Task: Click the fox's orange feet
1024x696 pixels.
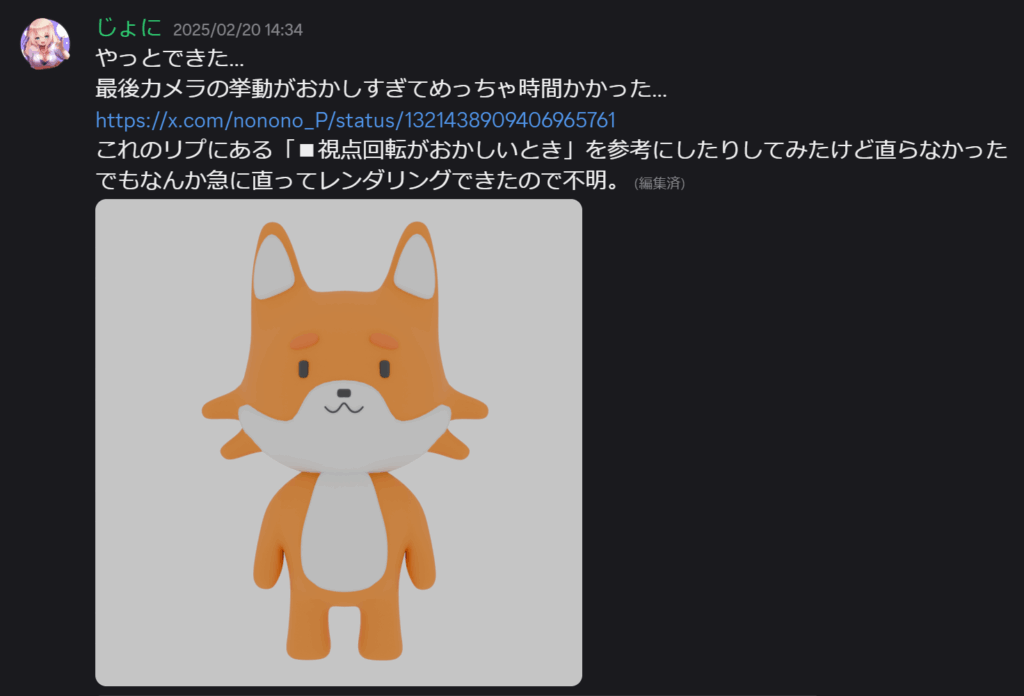Action: [x=344, y=643]
